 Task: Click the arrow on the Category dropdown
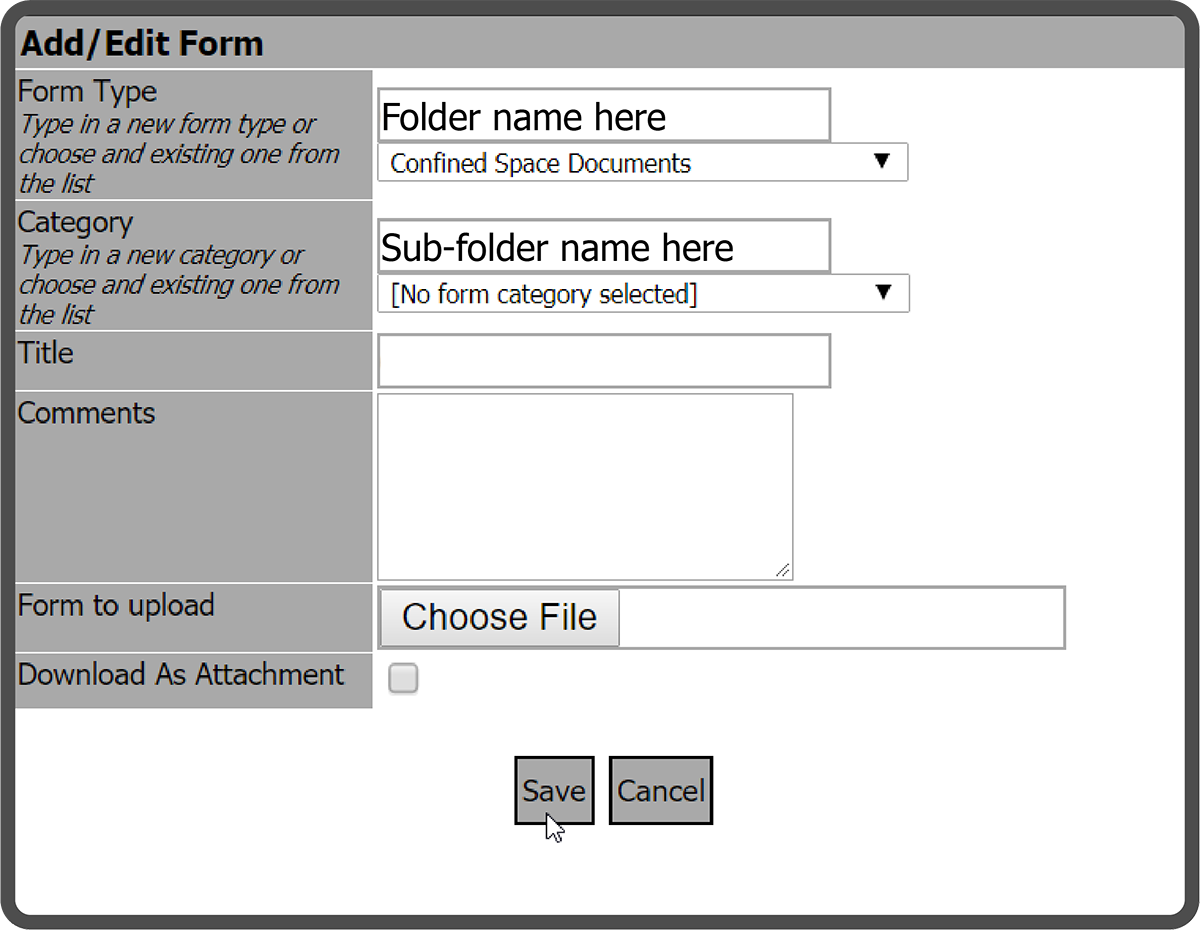[x=882, y=293]
